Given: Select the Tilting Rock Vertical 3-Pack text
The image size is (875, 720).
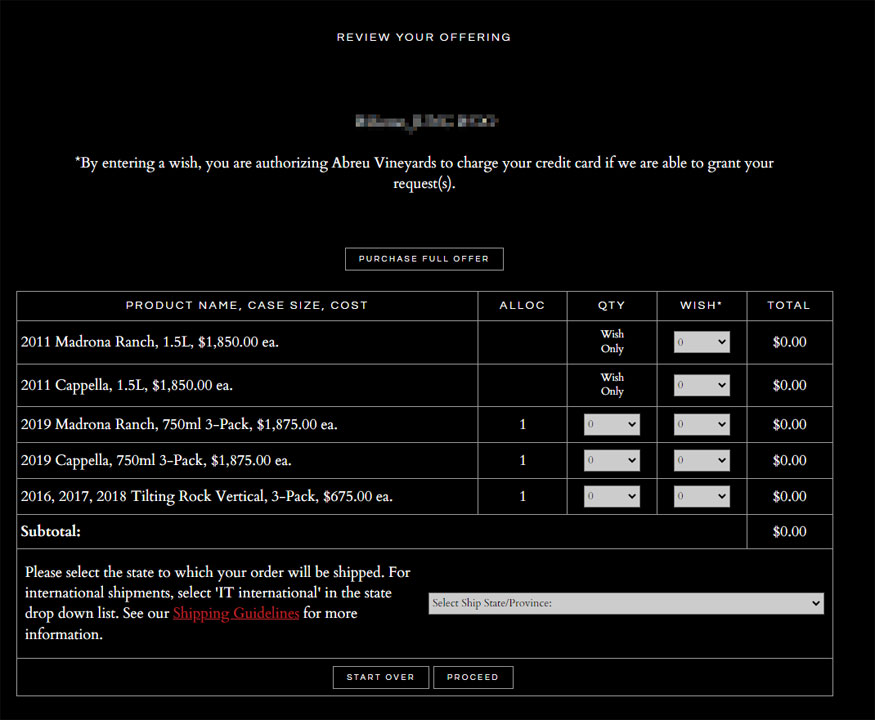Looking at the screenshot, I should point(206,496).
